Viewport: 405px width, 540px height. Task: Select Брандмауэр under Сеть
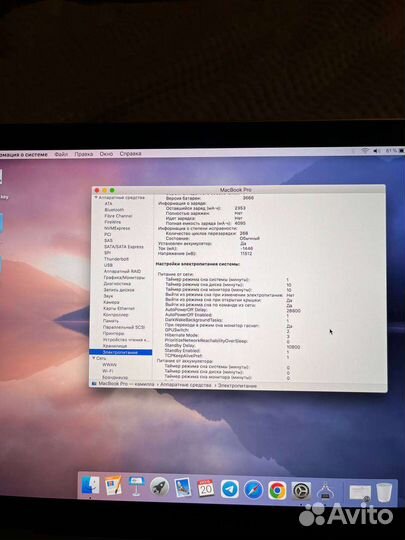coord(115,377)
